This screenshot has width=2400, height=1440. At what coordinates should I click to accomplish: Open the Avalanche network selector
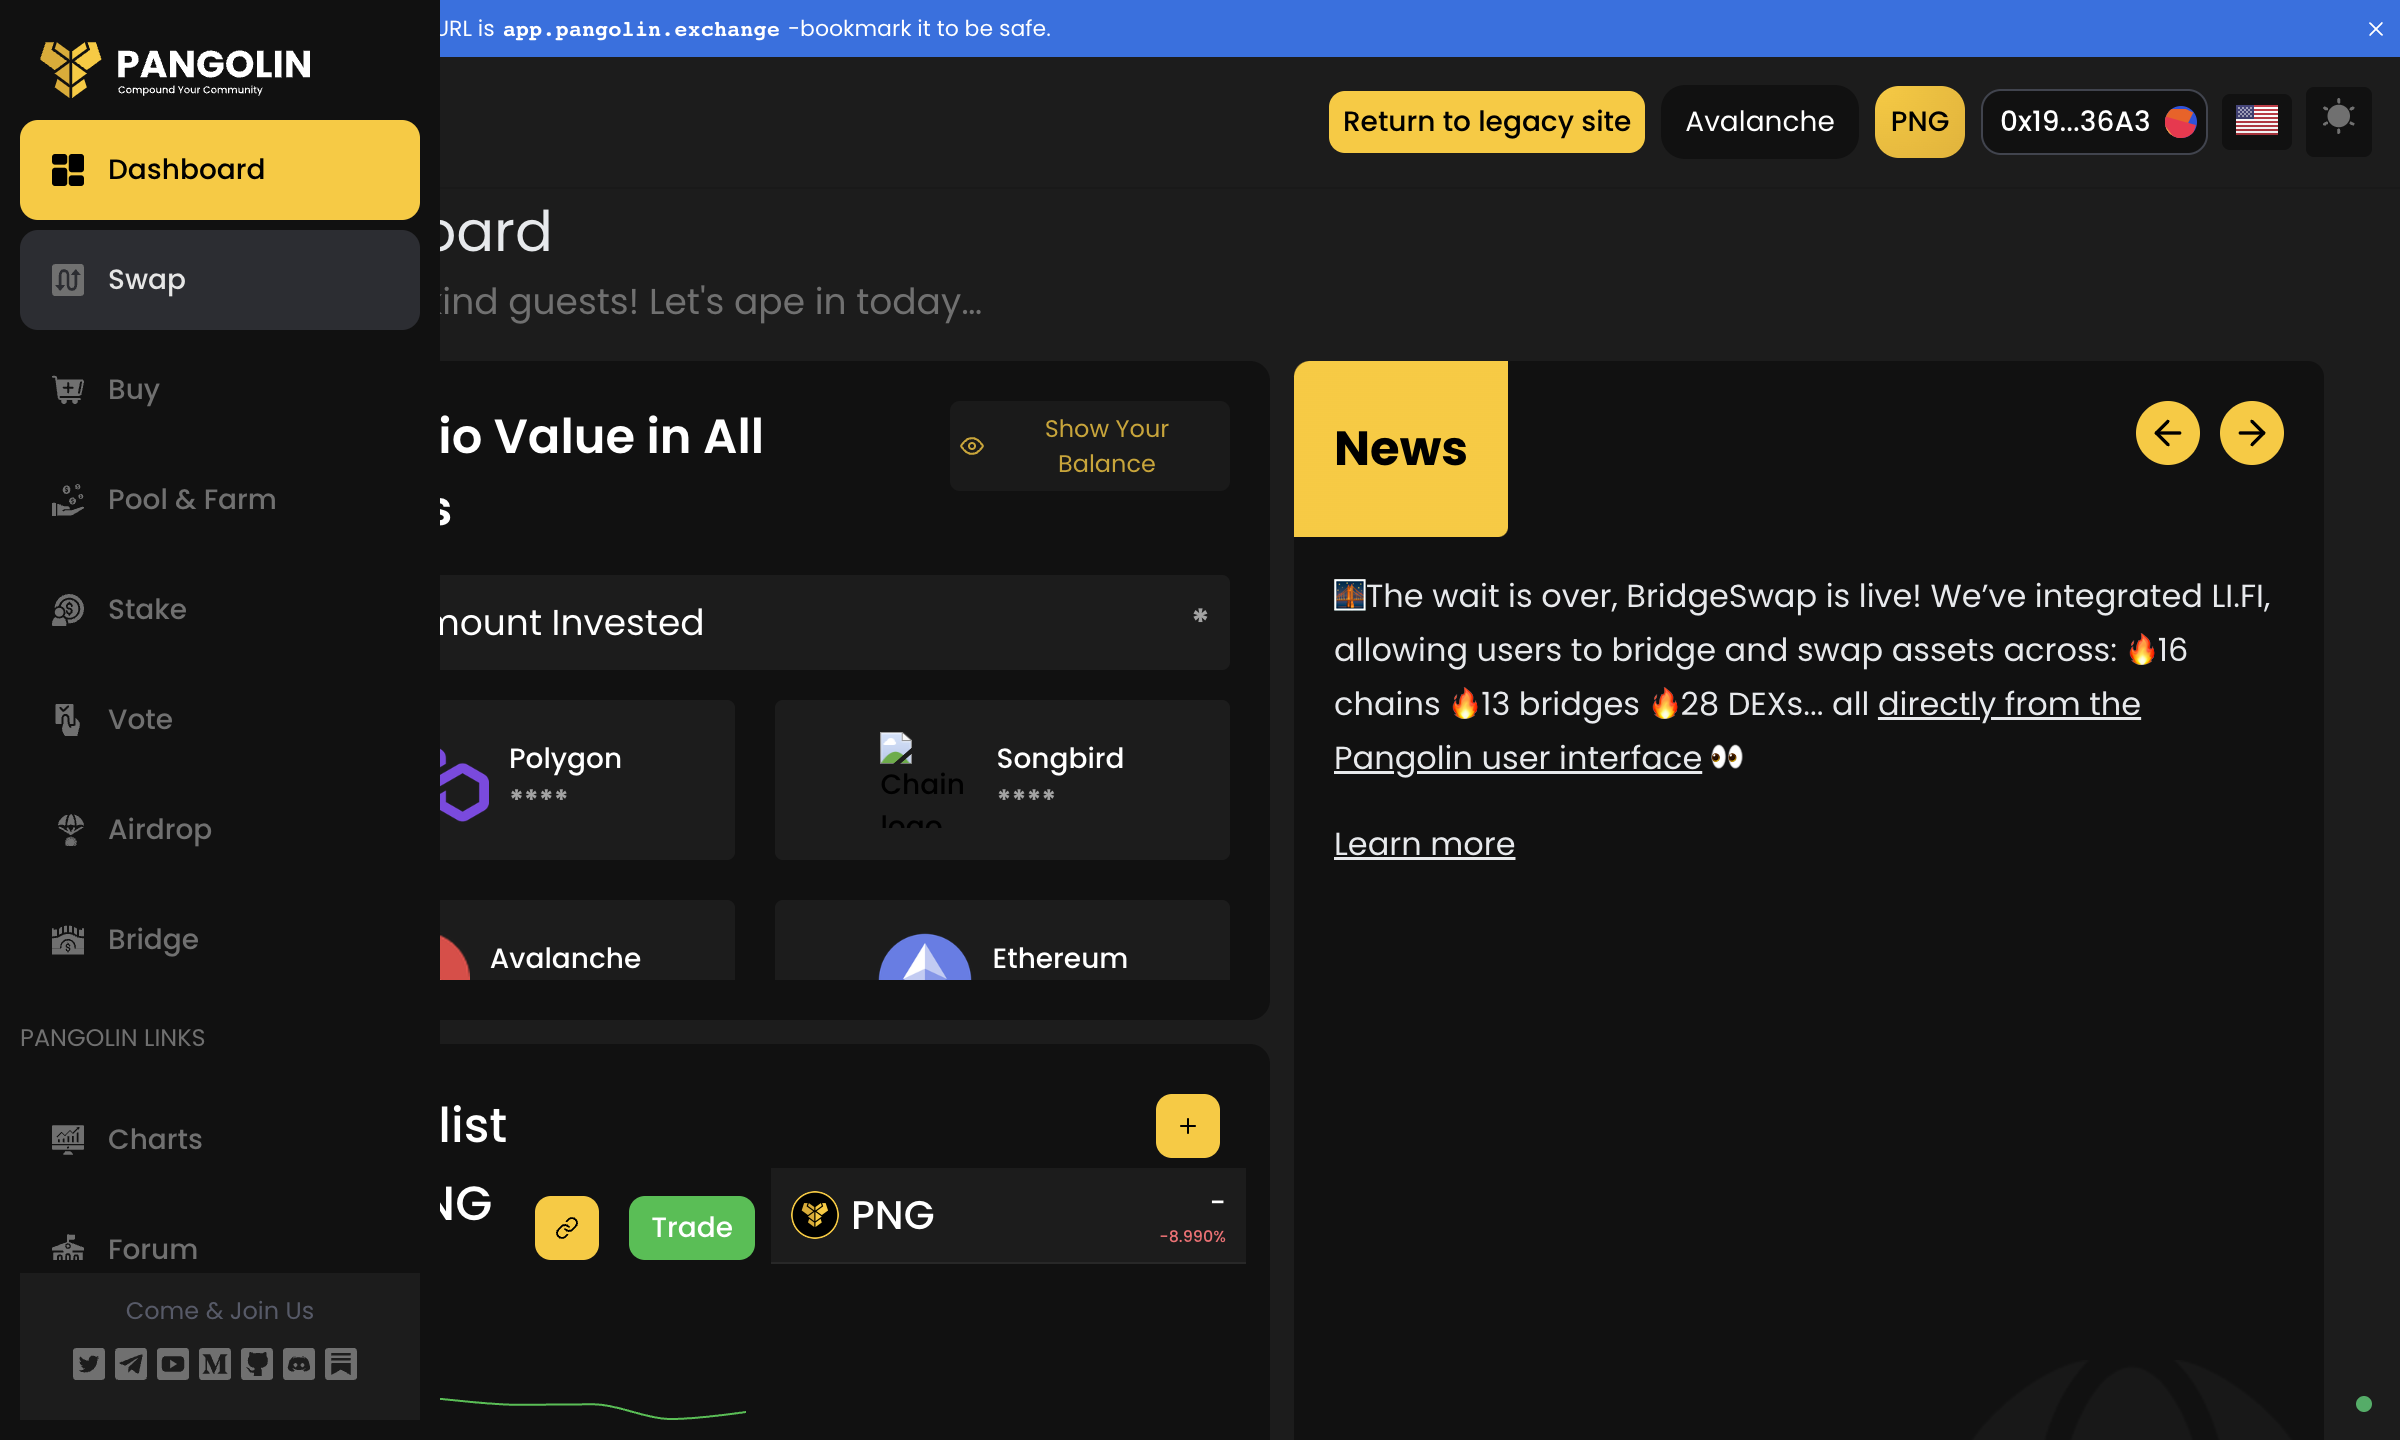[x=1760, y=122]
